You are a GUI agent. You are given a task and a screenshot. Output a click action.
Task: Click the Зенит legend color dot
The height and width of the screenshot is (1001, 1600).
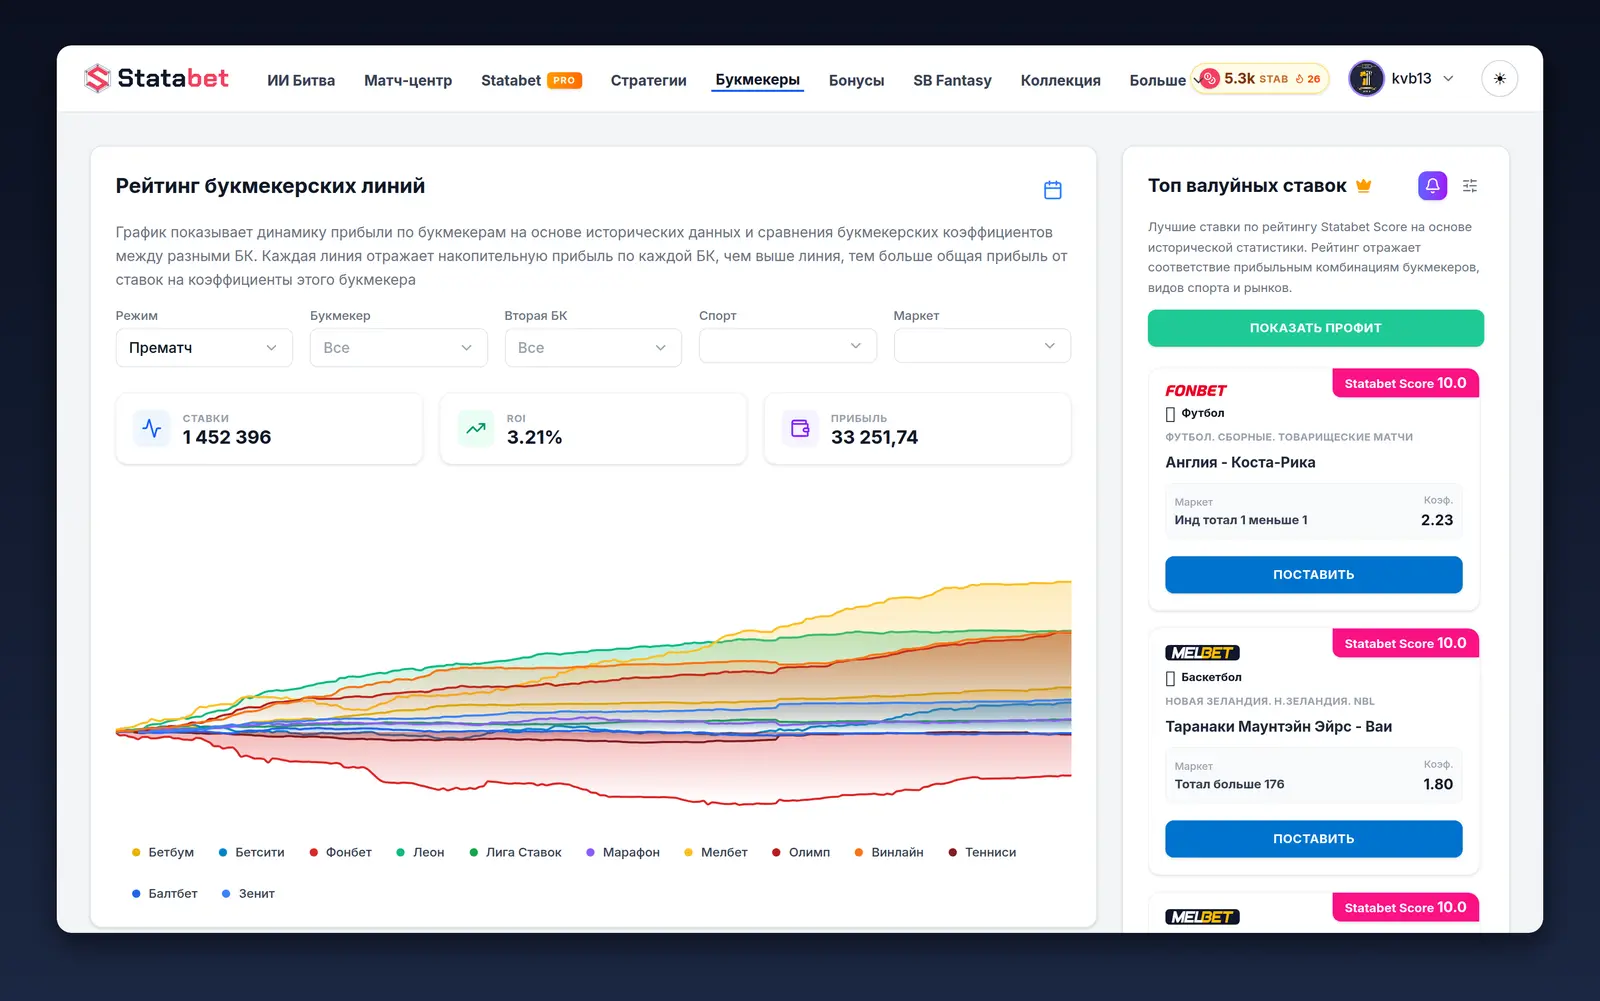click(226, 894)
